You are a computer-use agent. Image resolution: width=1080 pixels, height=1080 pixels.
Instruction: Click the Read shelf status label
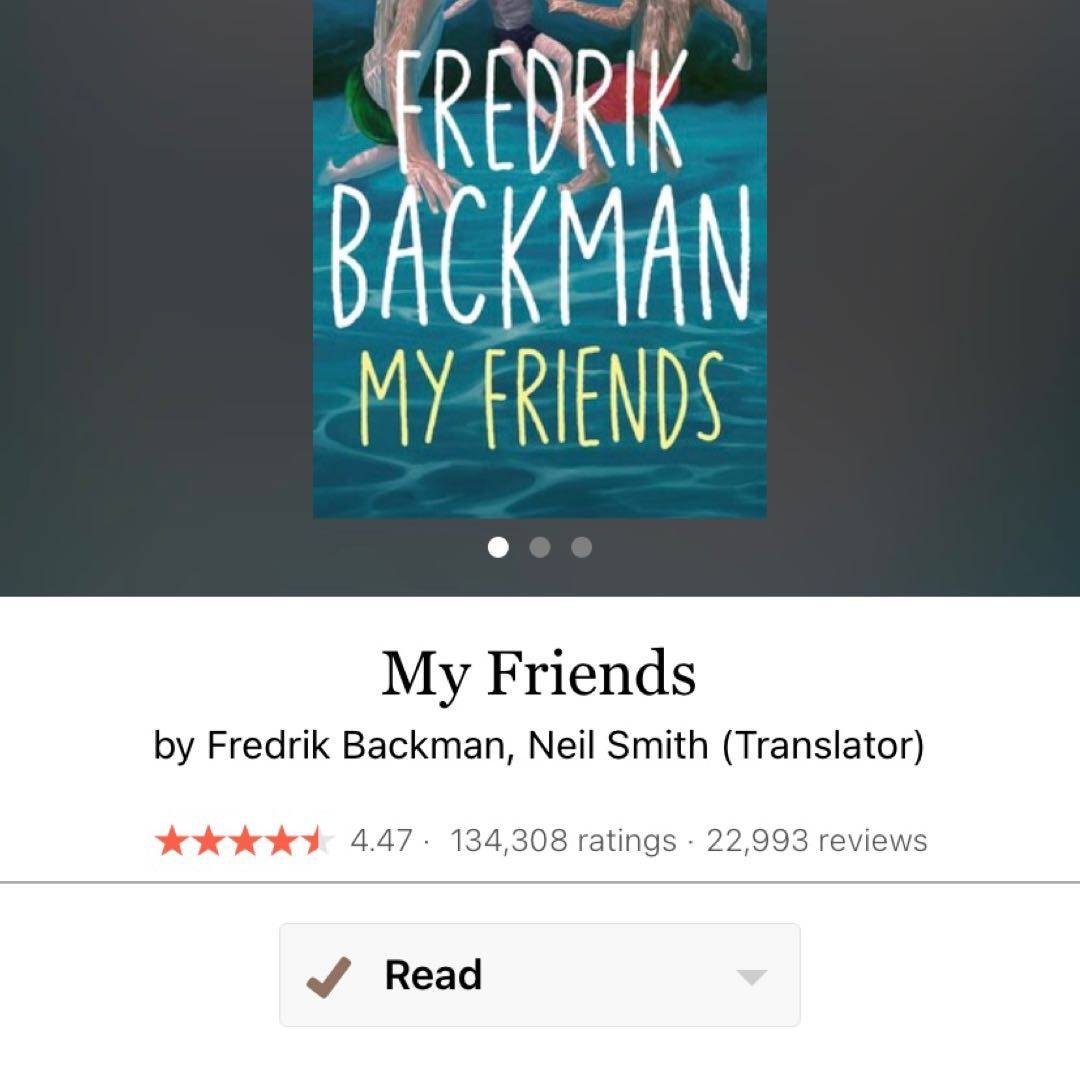[x=433, y=975]
